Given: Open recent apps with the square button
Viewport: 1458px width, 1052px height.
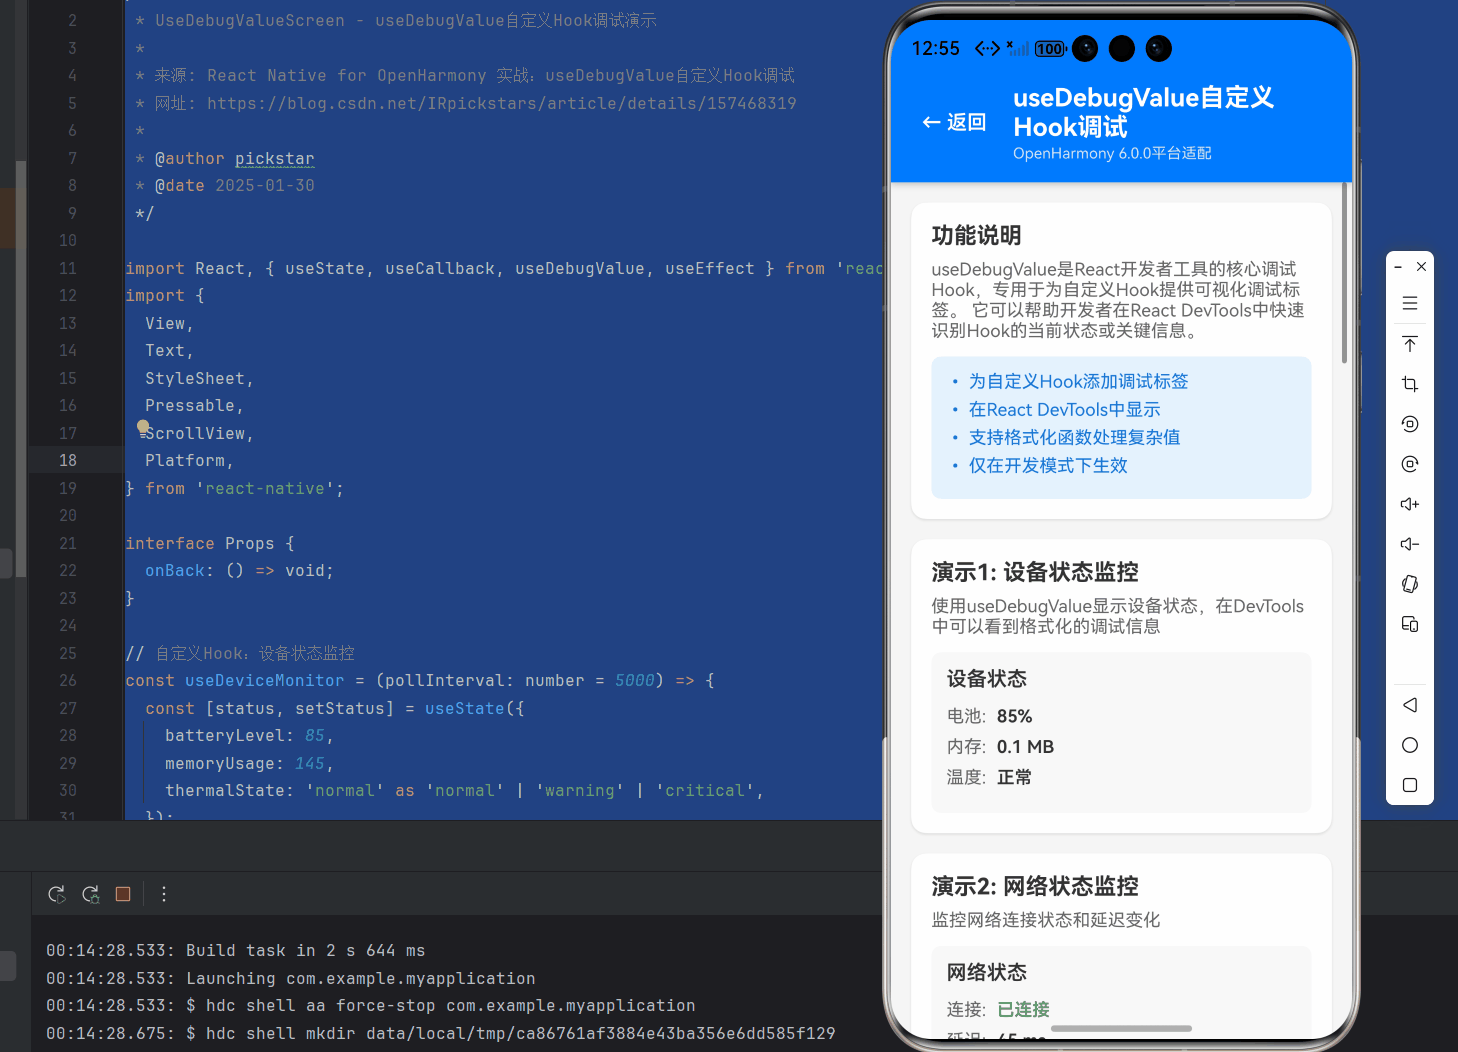Looking at the screenshot, I should point(1409,785).
